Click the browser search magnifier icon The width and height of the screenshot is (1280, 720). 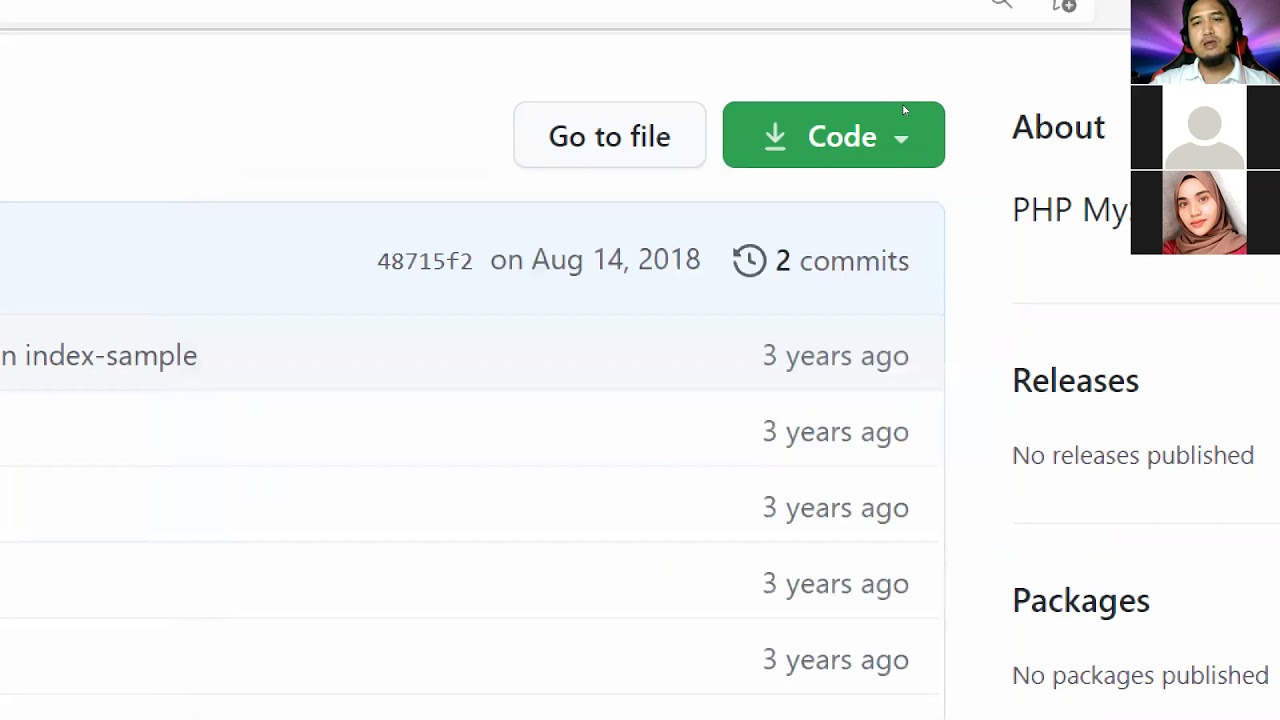tap(1001, 4)
